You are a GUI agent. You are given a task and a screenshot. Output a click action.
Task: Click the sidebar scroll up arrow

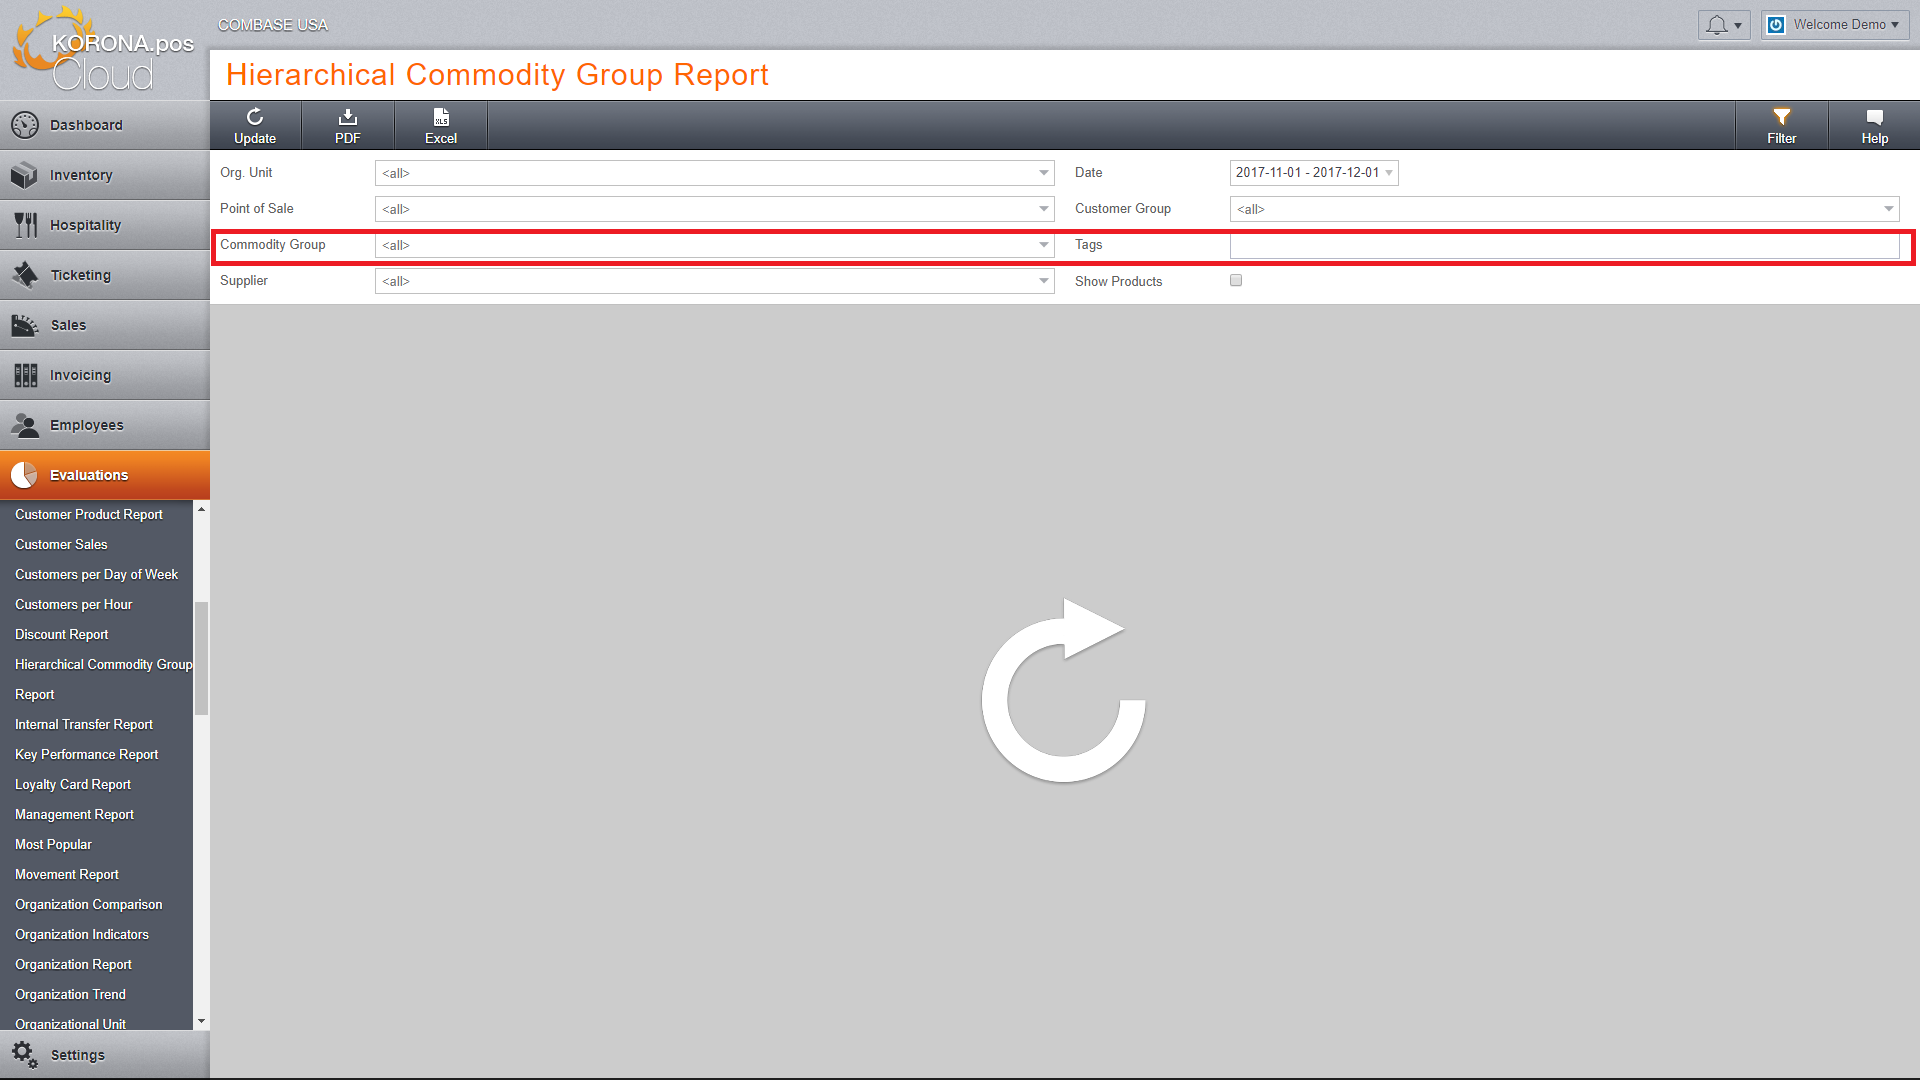point(201,509)
